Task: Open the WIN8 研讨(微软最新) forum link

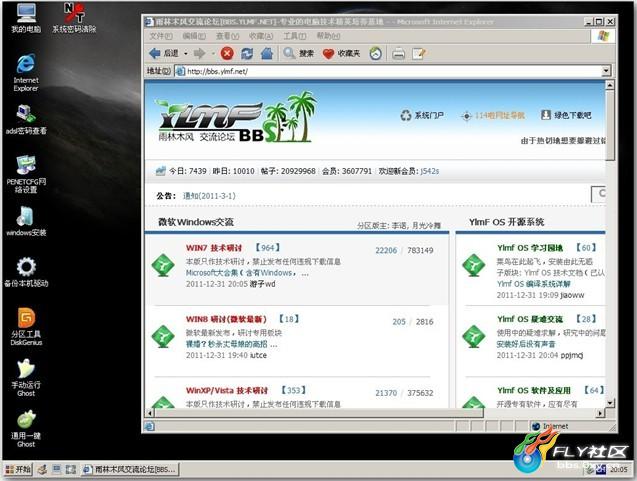Action: (226, 319)
